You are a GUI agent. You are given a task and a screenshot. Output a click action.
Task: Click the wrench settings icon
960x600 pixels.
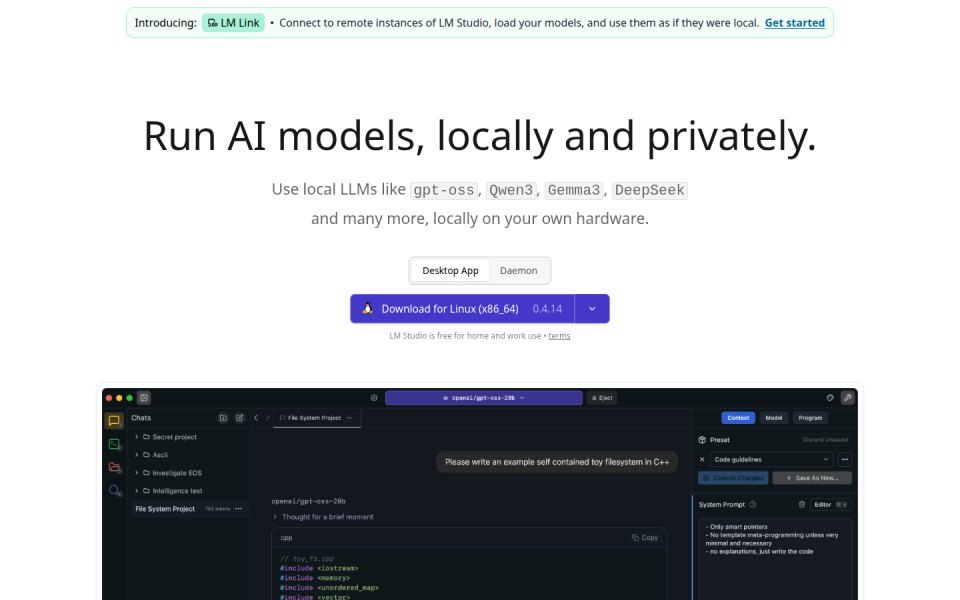pos(848,398)
